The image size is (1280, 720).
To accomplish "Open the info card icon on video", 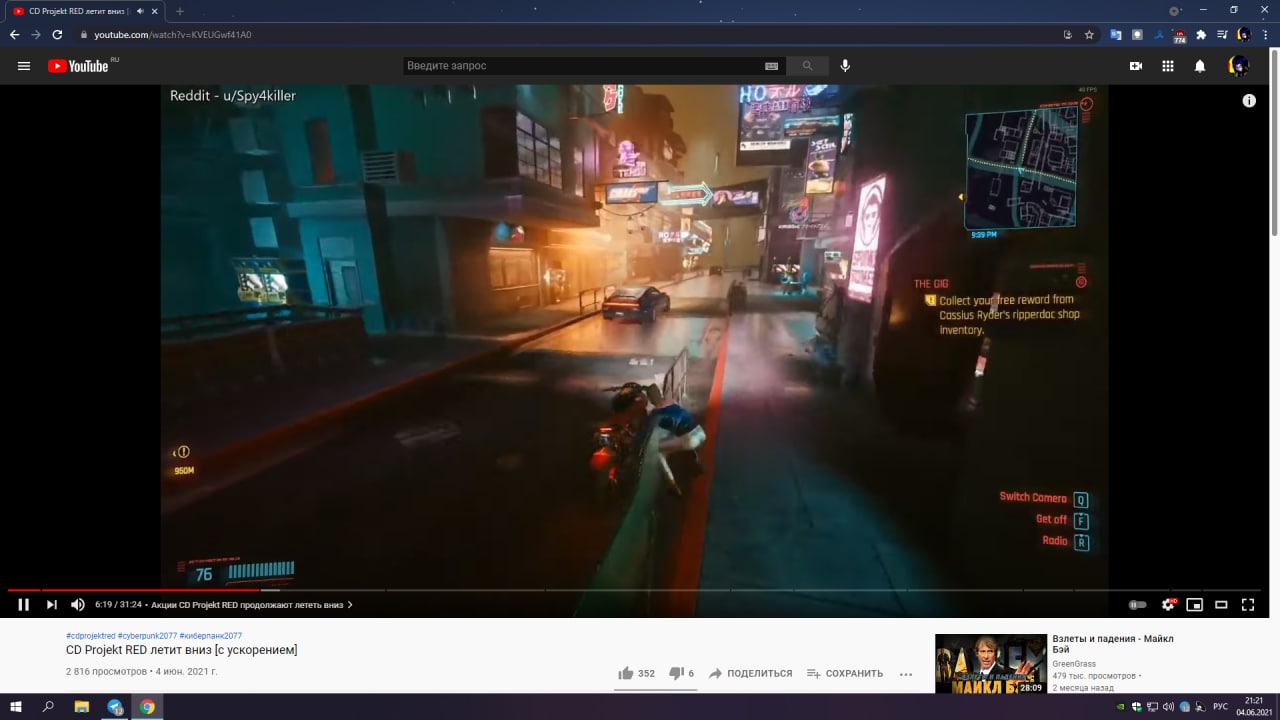I will (x=1249, y=101).
